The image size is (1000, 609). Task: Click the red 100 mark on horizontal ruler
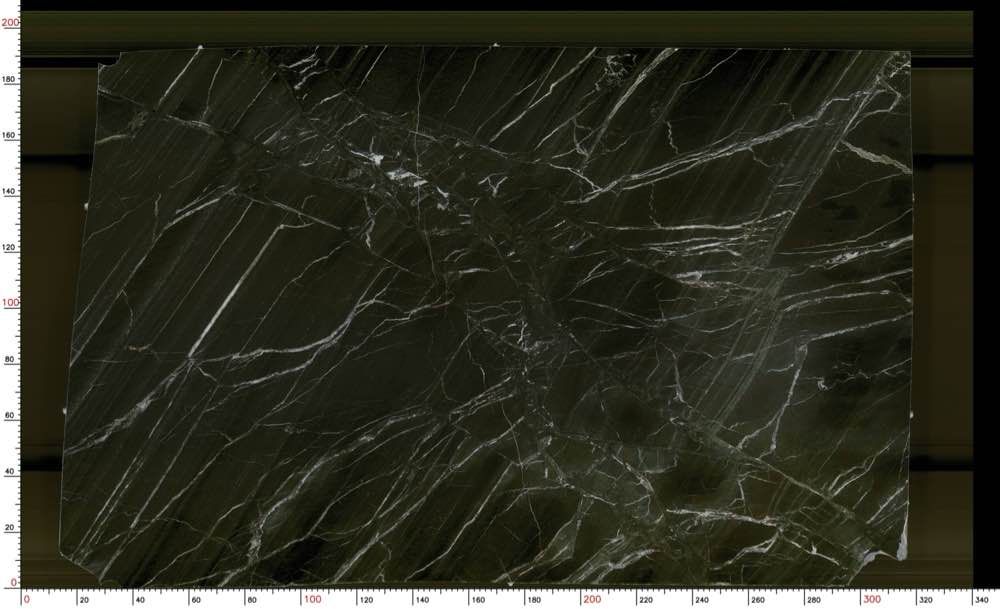point(312,600)
